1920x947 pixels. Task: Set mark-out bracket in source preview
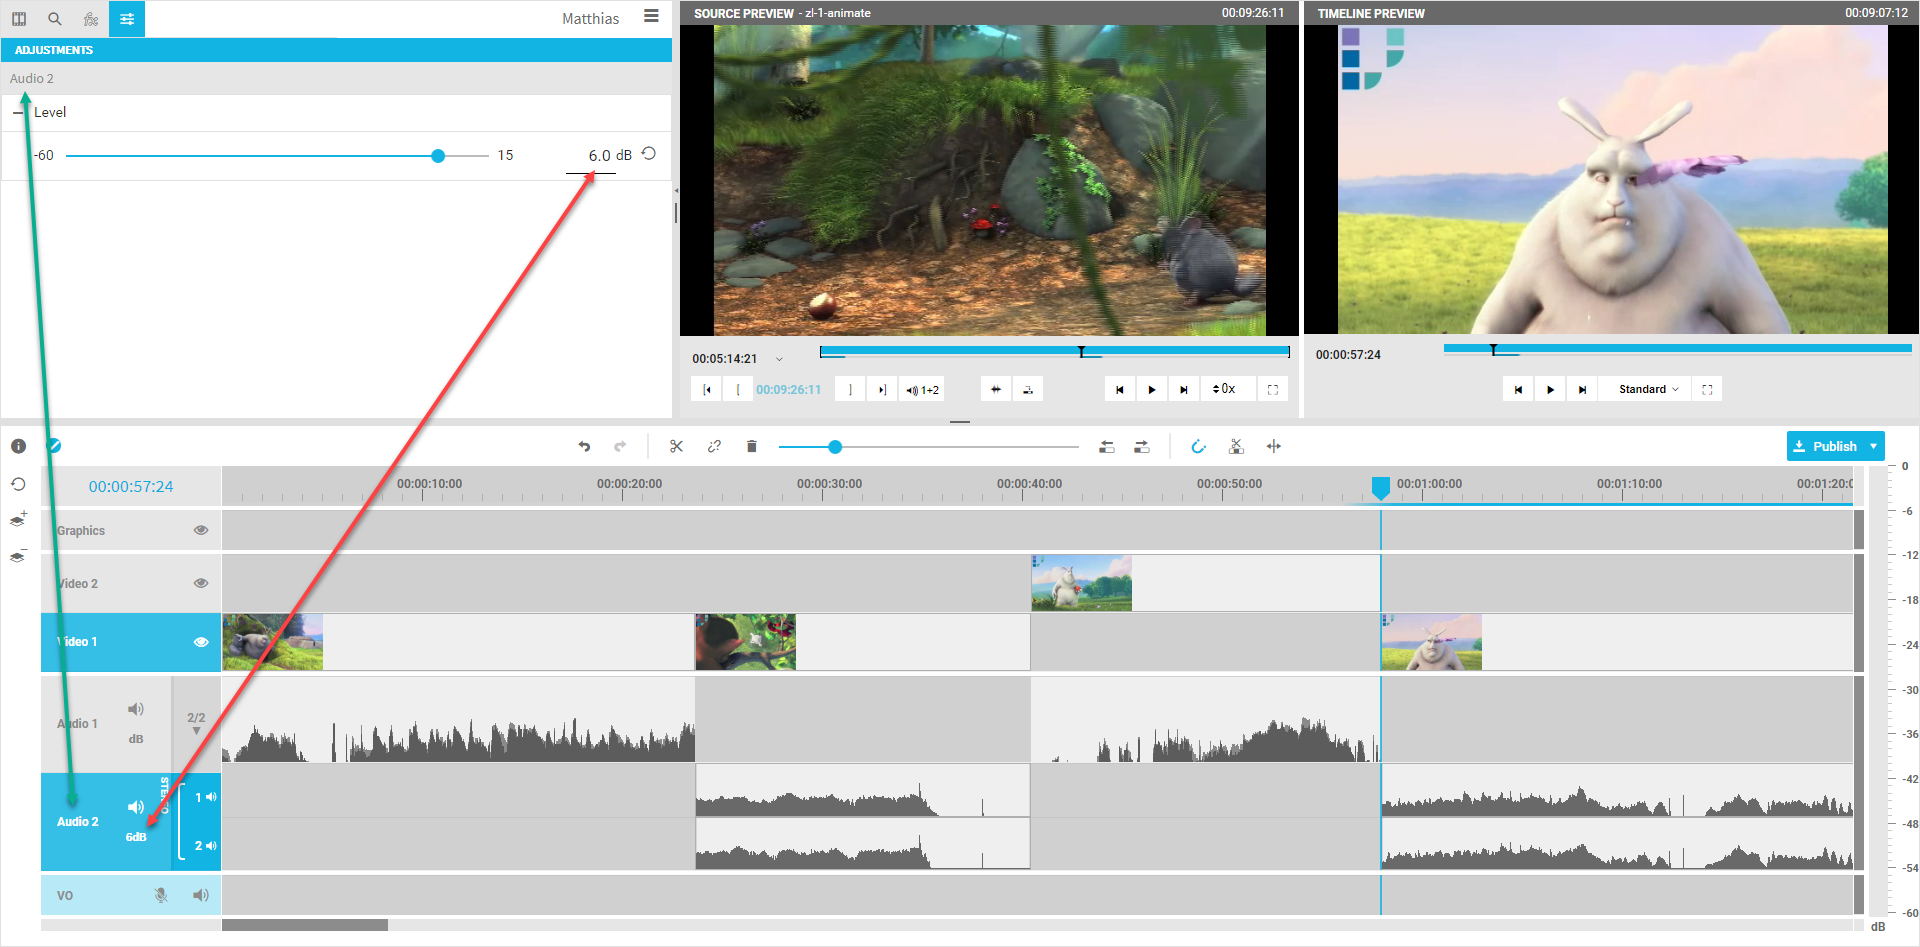point(850,390)
